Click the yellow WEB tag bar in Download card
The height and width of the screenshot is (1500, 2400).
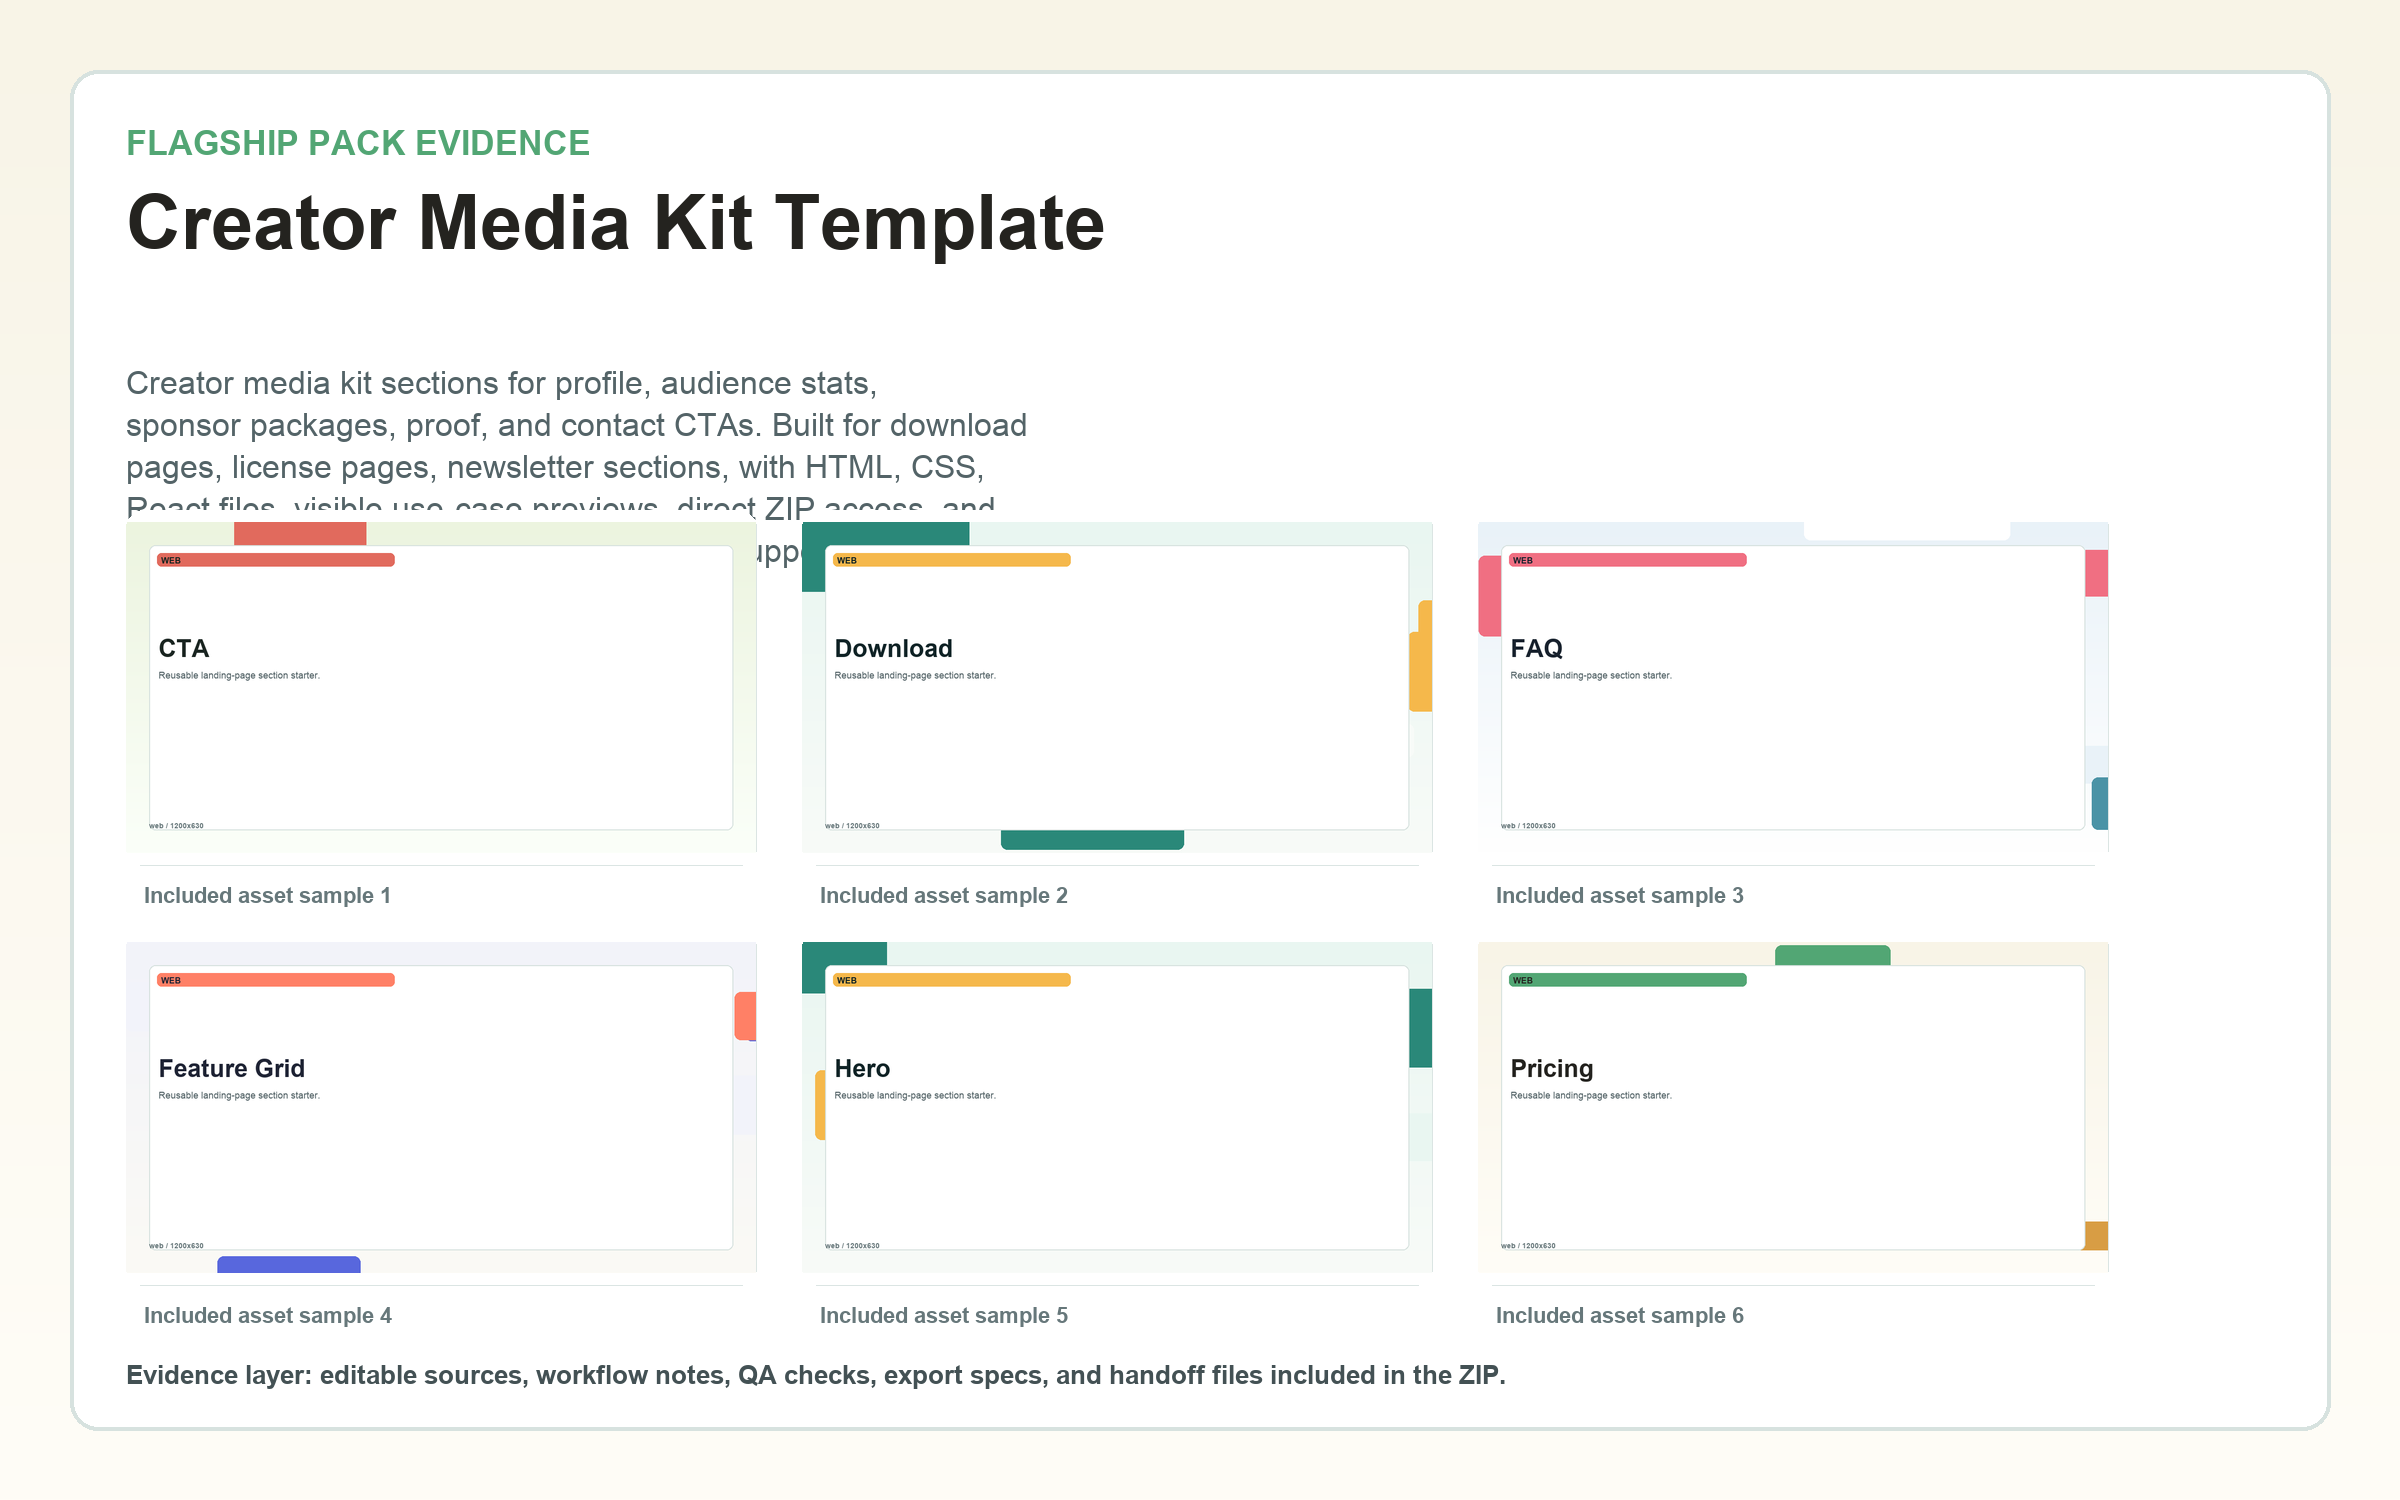click(x=952, y=560)
